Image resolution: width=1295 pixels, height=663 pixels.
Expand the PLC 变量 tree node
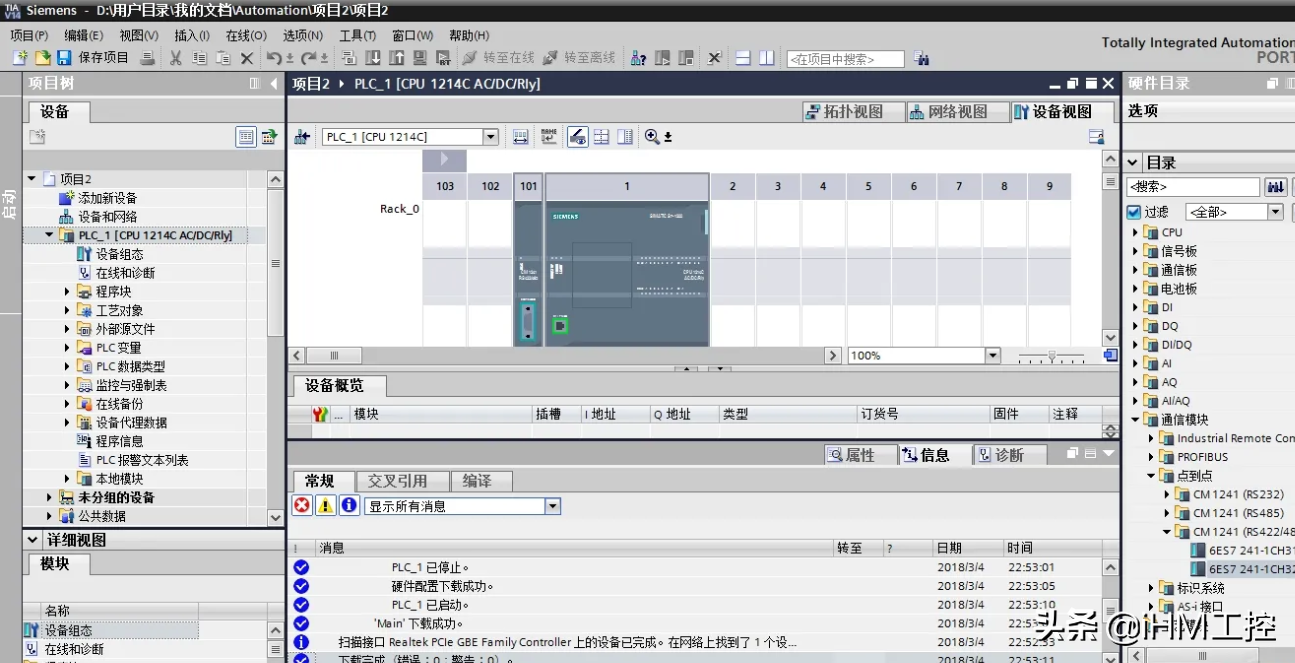(x=68, y=348)
